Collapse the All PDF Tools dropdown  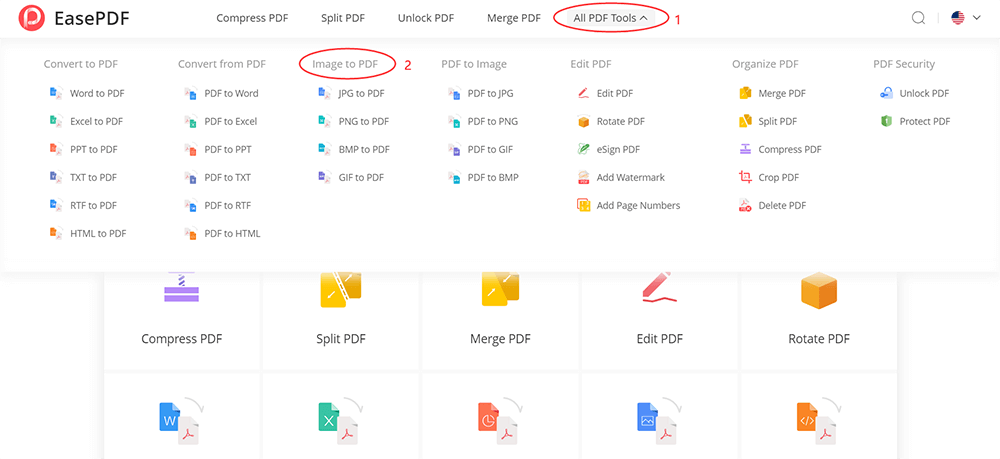(610, 18)
